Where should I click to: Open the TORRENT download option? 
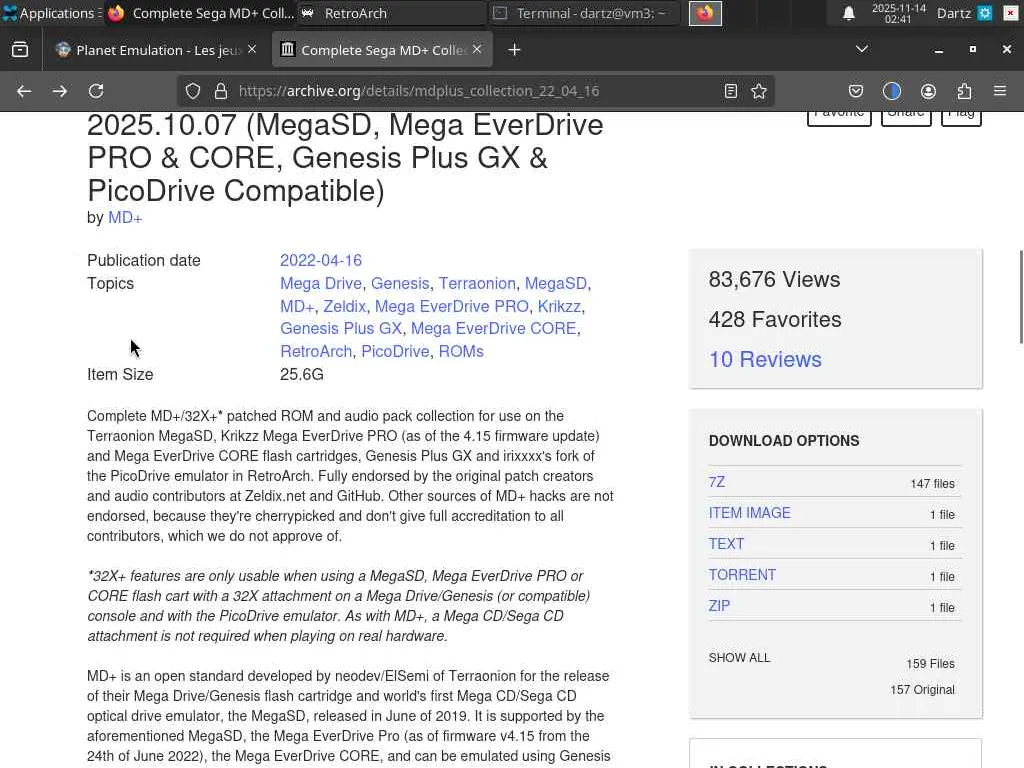[742, 575]
